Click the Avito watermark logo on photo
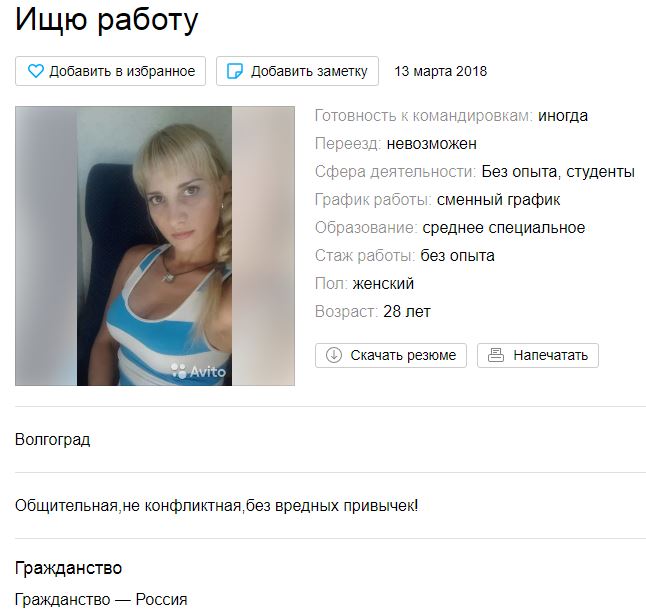646x612 pixels. 198,371
